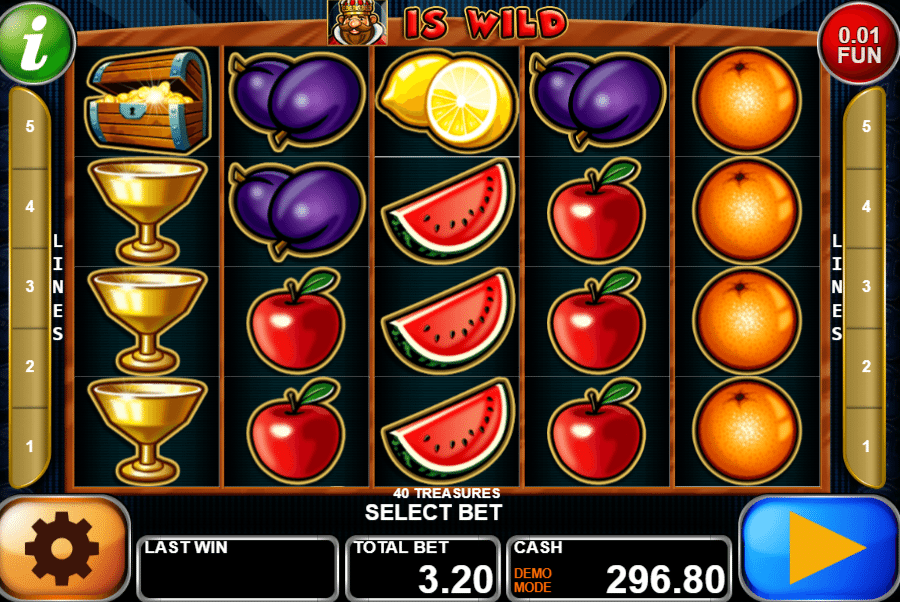
Task: Click the top watermelon slice symbol
Action: [448, 211]
